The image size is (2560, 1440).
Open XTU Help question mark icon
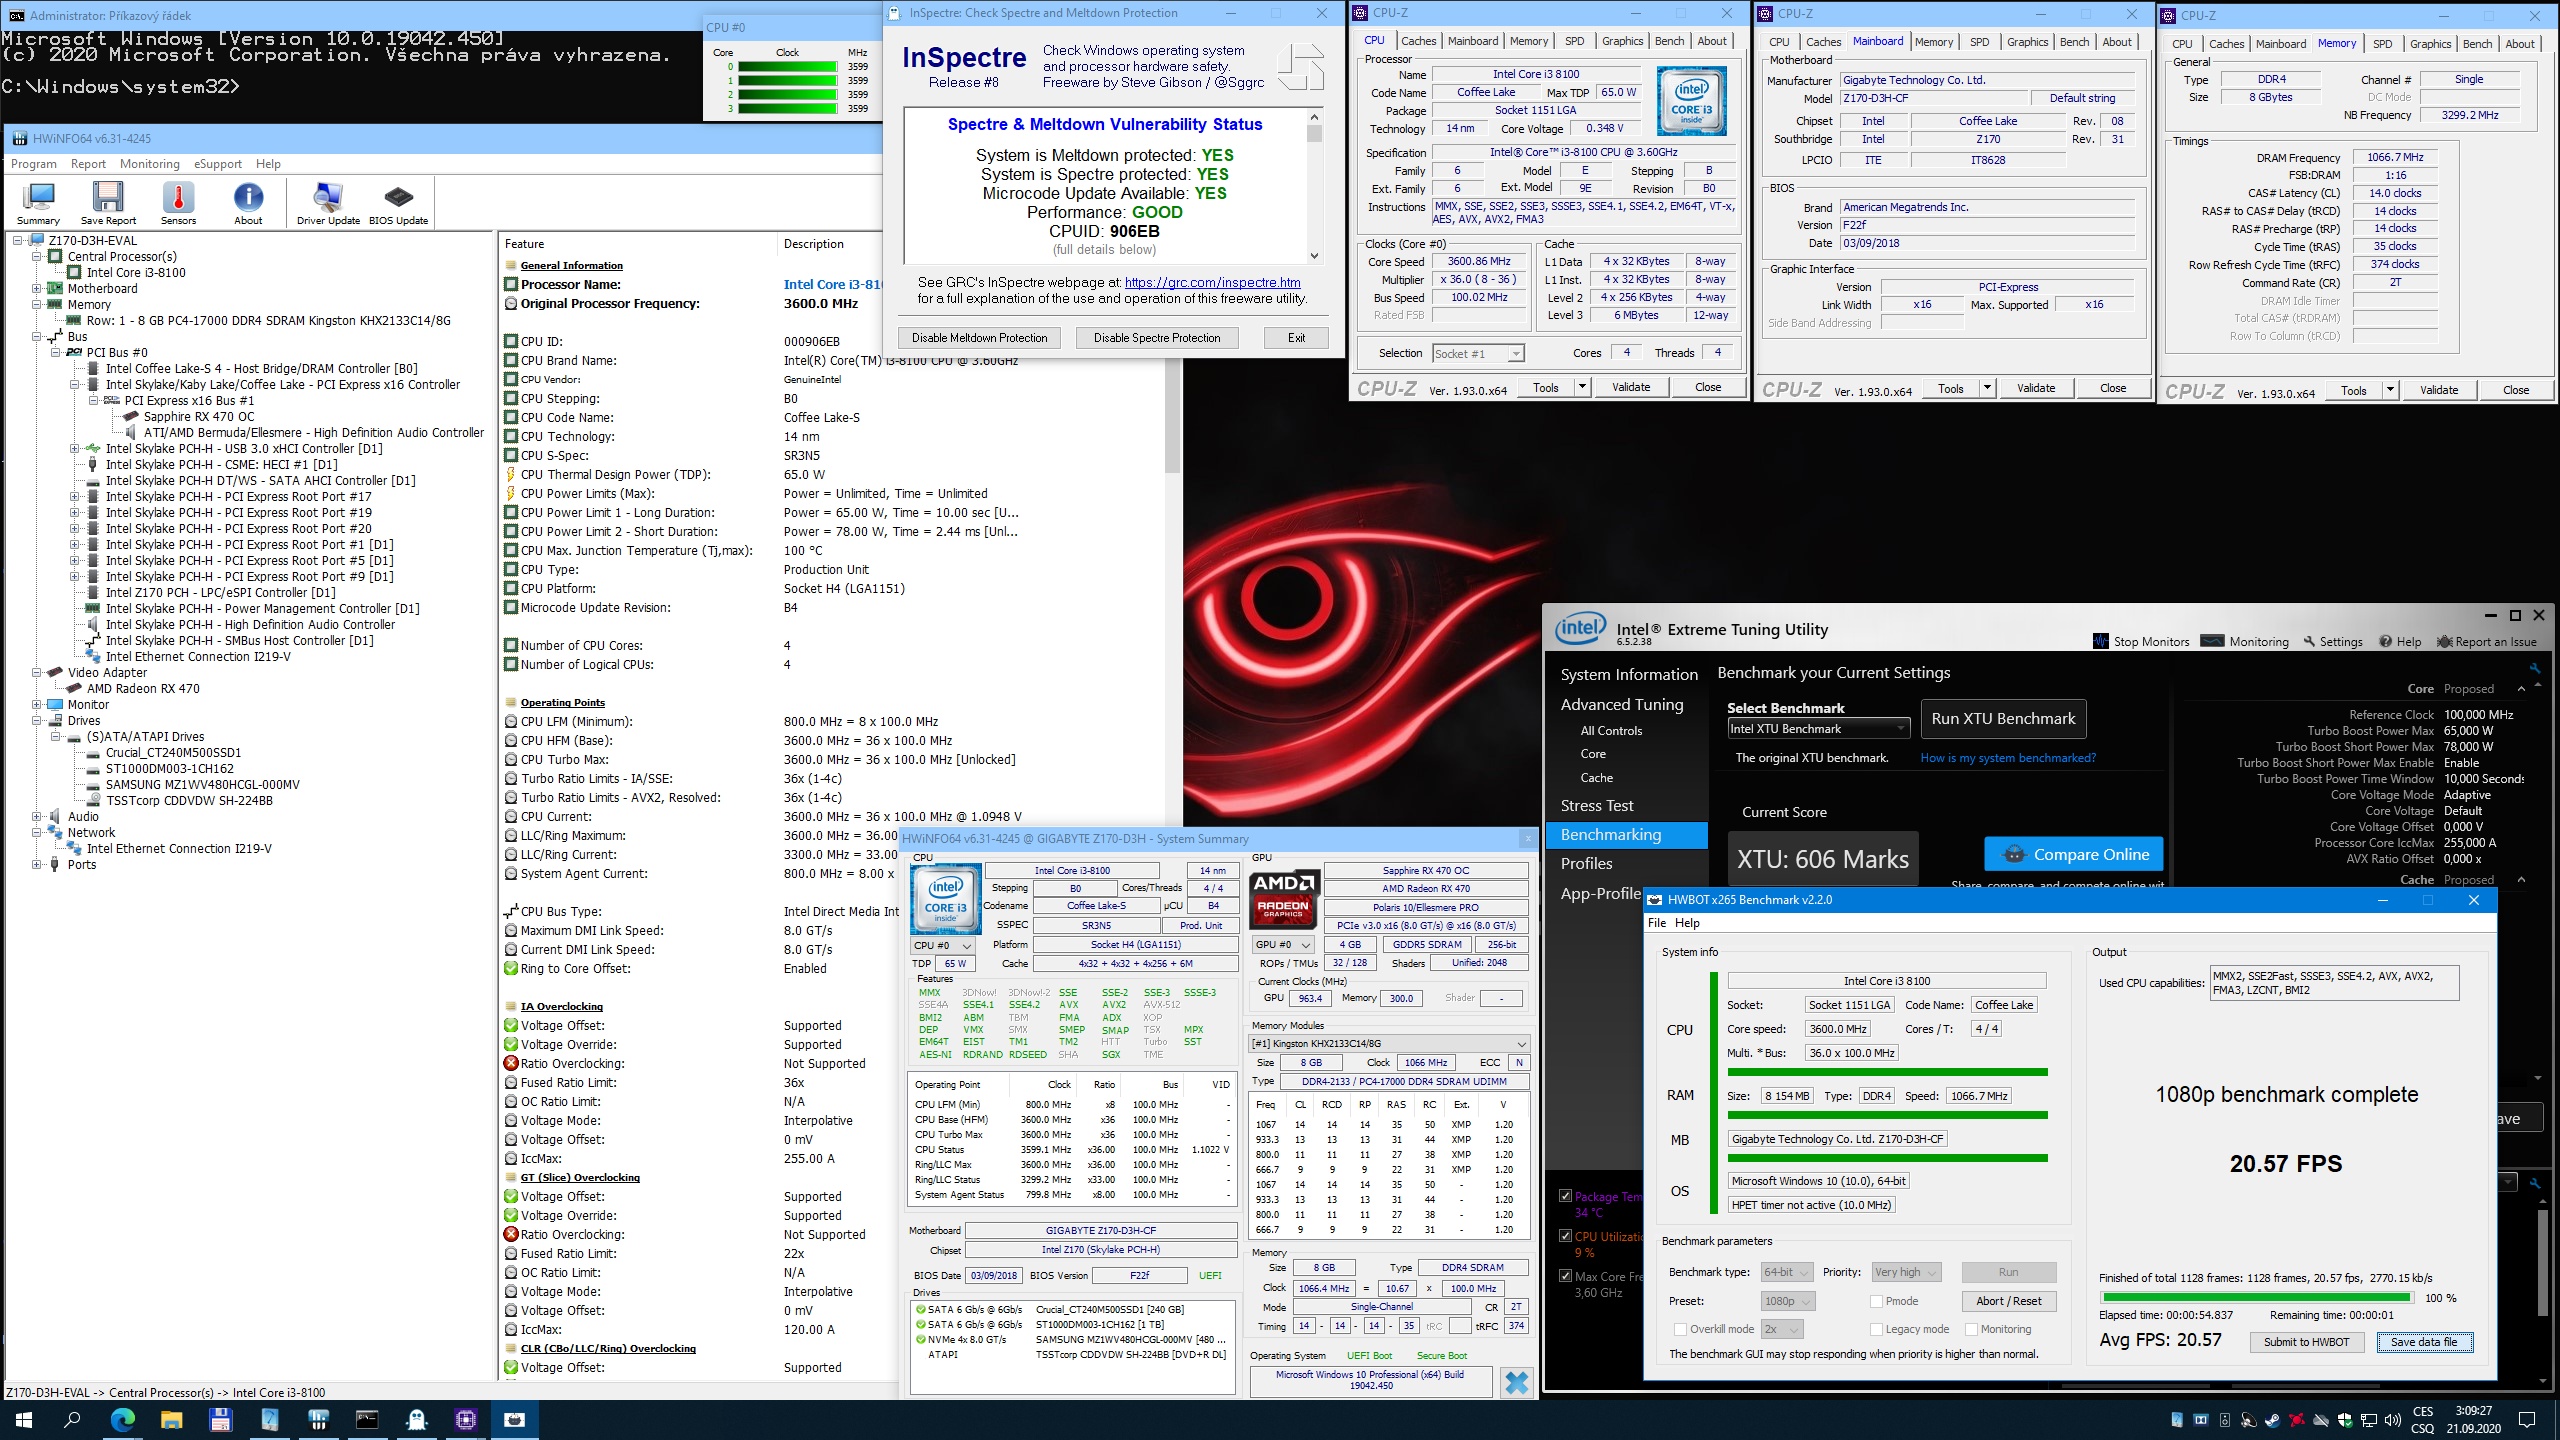pos(2385,642)
